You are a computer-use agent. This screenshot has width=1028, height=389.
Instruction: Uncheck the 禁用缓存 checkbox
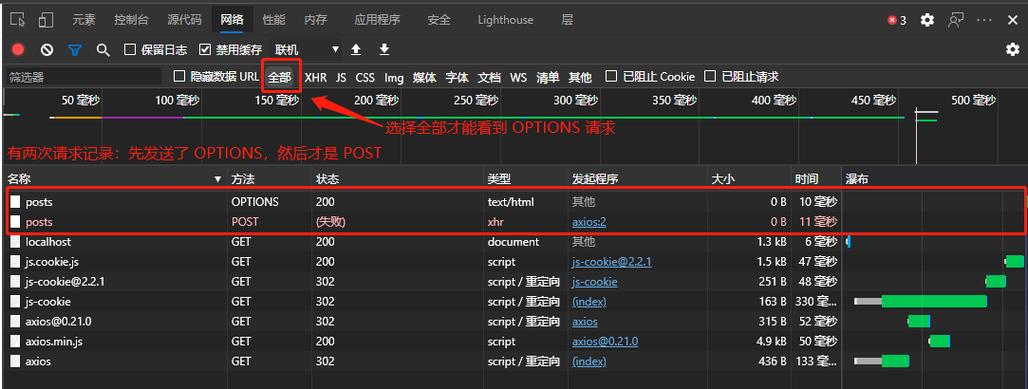tap(205, 49)
